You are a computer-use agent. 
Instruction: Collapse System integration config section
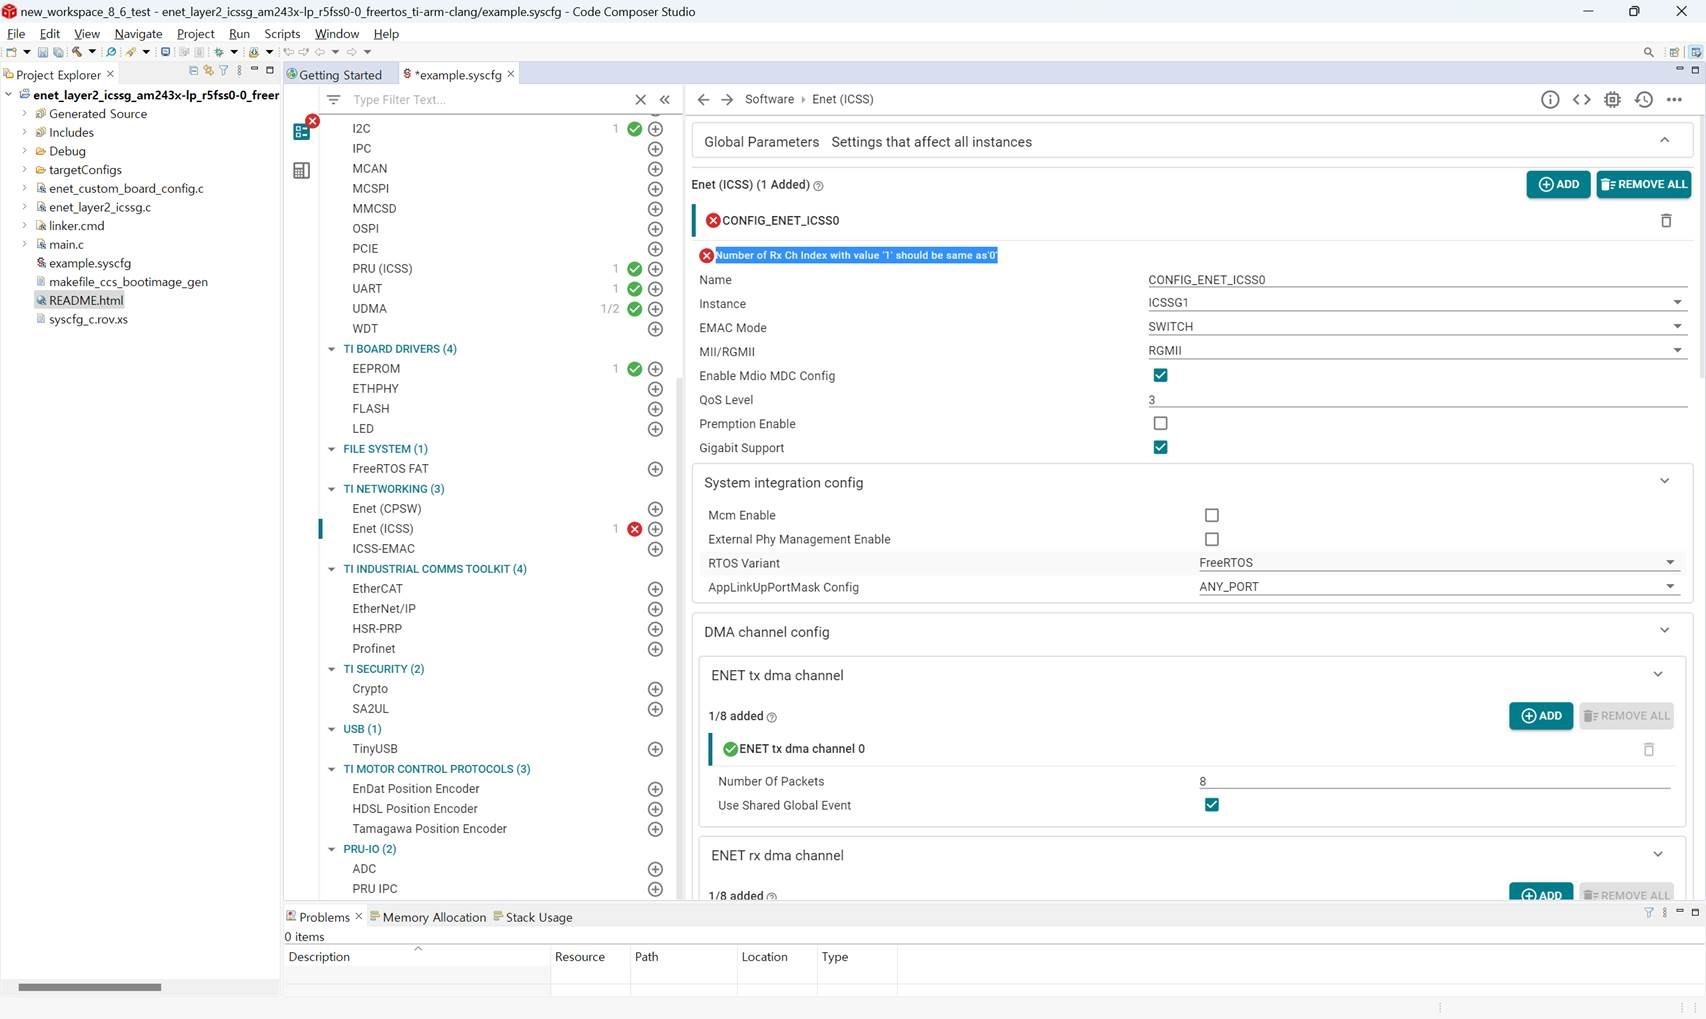coord(1664,482)
